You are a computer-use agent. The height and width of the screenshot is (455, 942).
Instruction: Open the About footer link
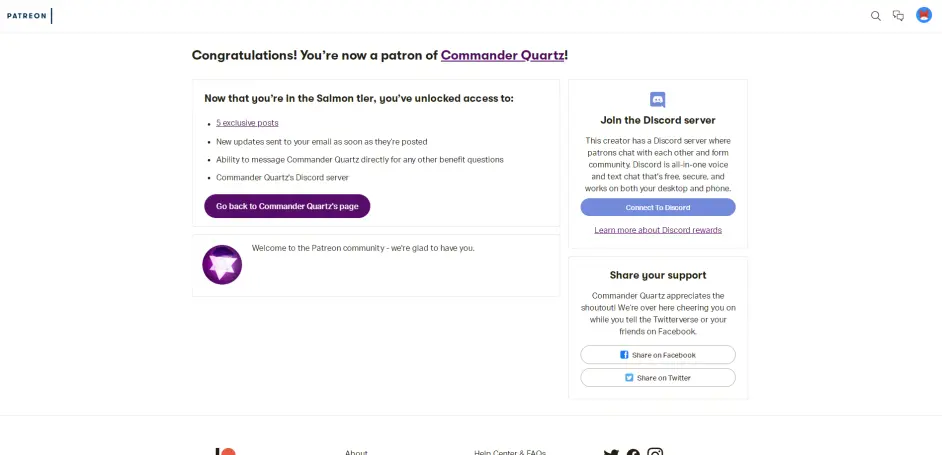[356, 452]
